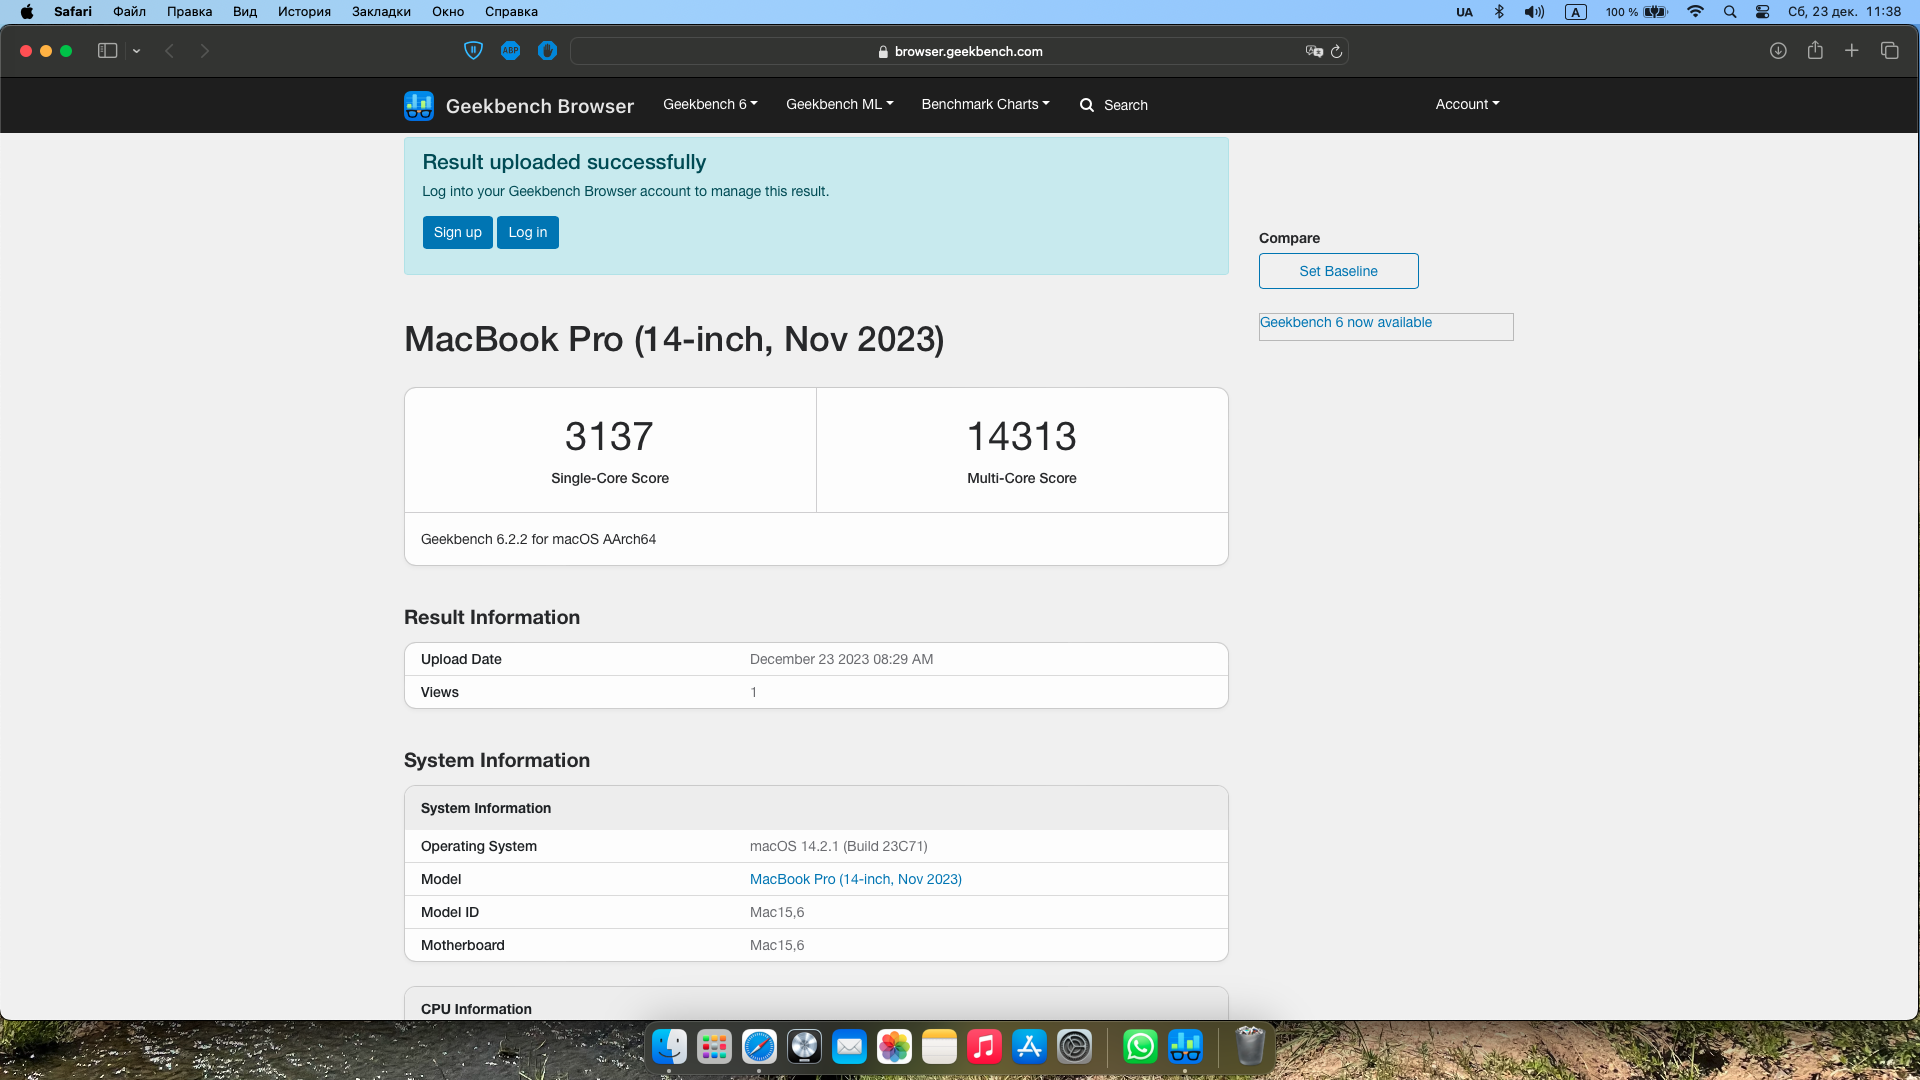Open a new tab with the plus icon
Image resolution: width=1920 pixels, height=1080 pixels.
tap(1852, 51)
